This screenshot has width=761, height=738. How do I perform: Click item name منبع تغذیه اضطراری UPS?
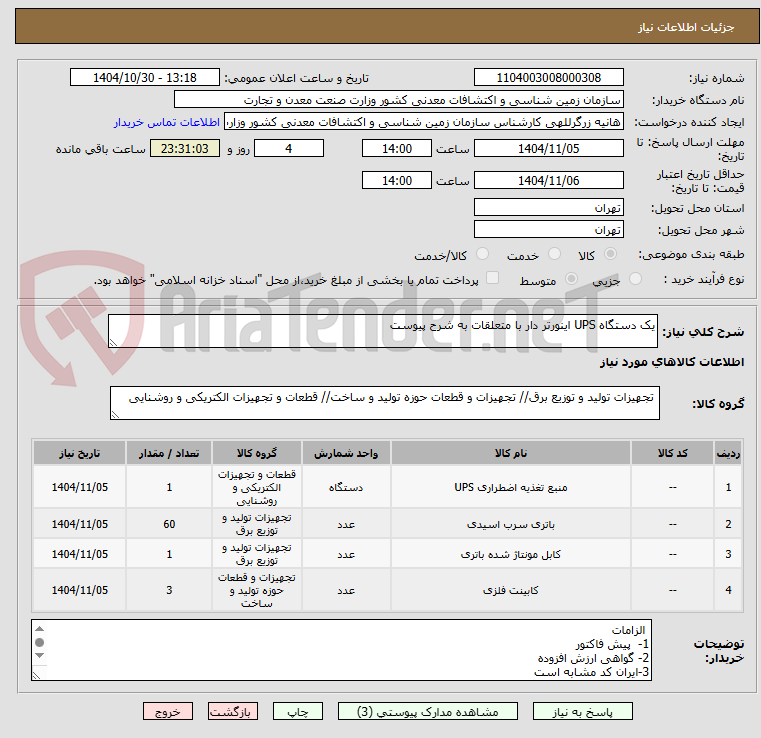point(511,487)
